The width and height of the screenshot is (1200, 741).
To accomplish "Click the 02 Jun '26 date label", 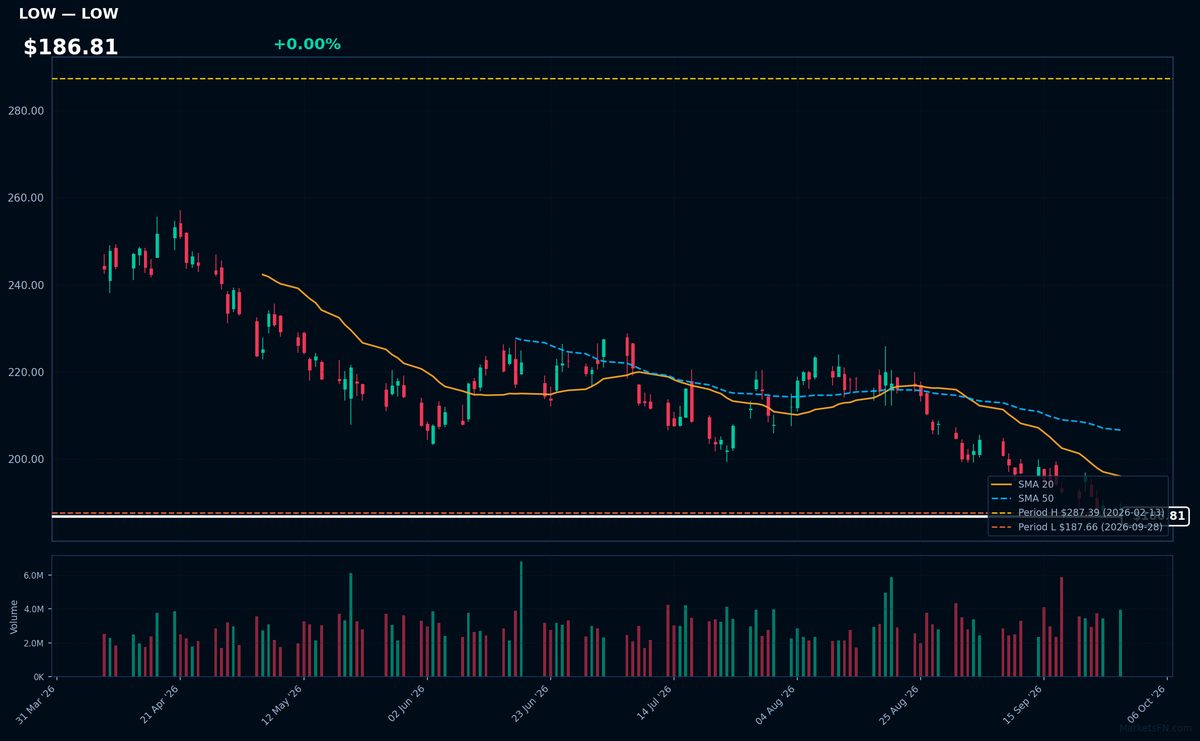I will 408,706.
